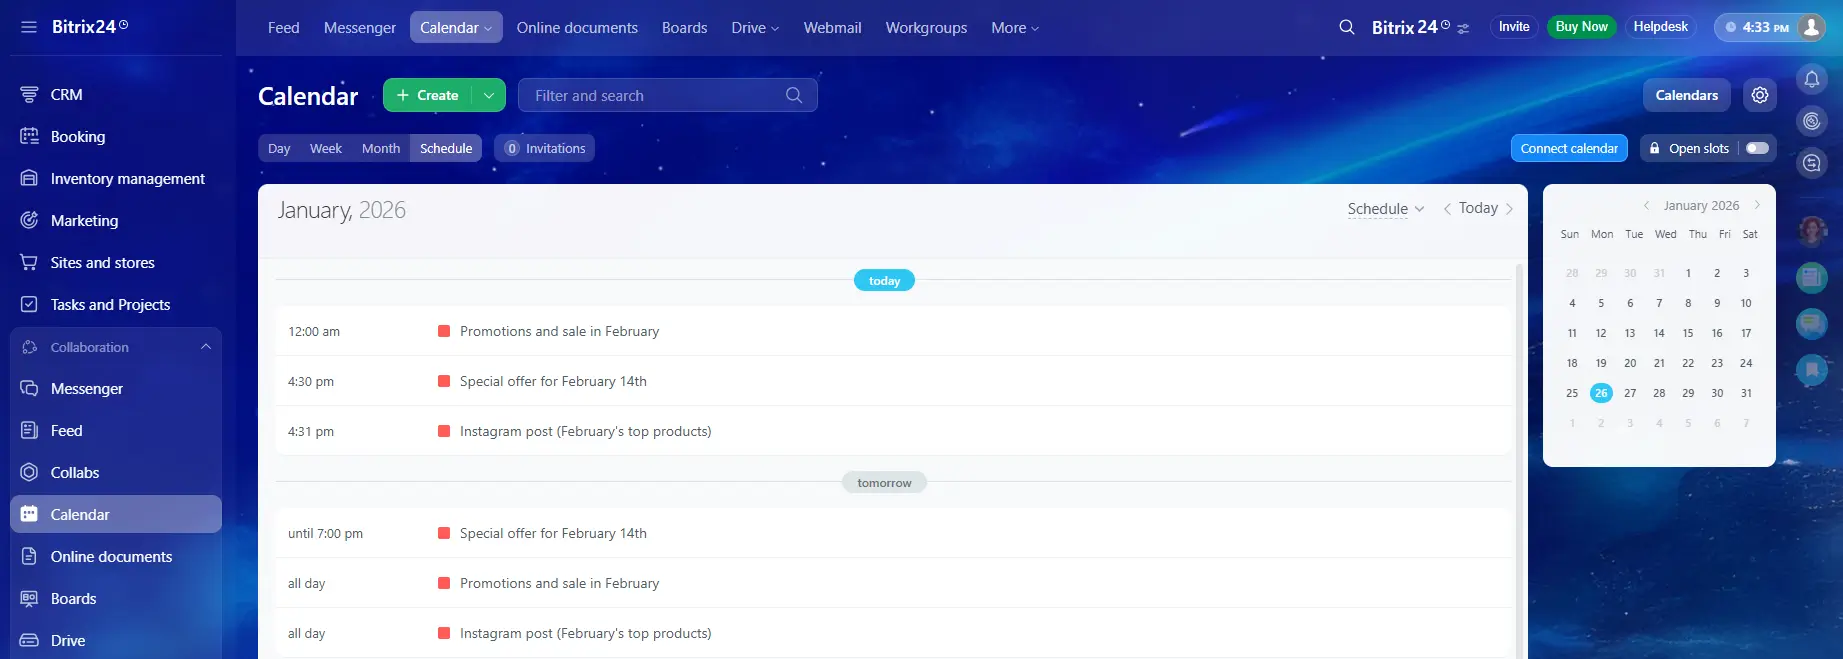Image resolution: width=1843 pixels, height=659 pixels.
Task: Open the Schedule view dropdown
Action: point(1386,208)
